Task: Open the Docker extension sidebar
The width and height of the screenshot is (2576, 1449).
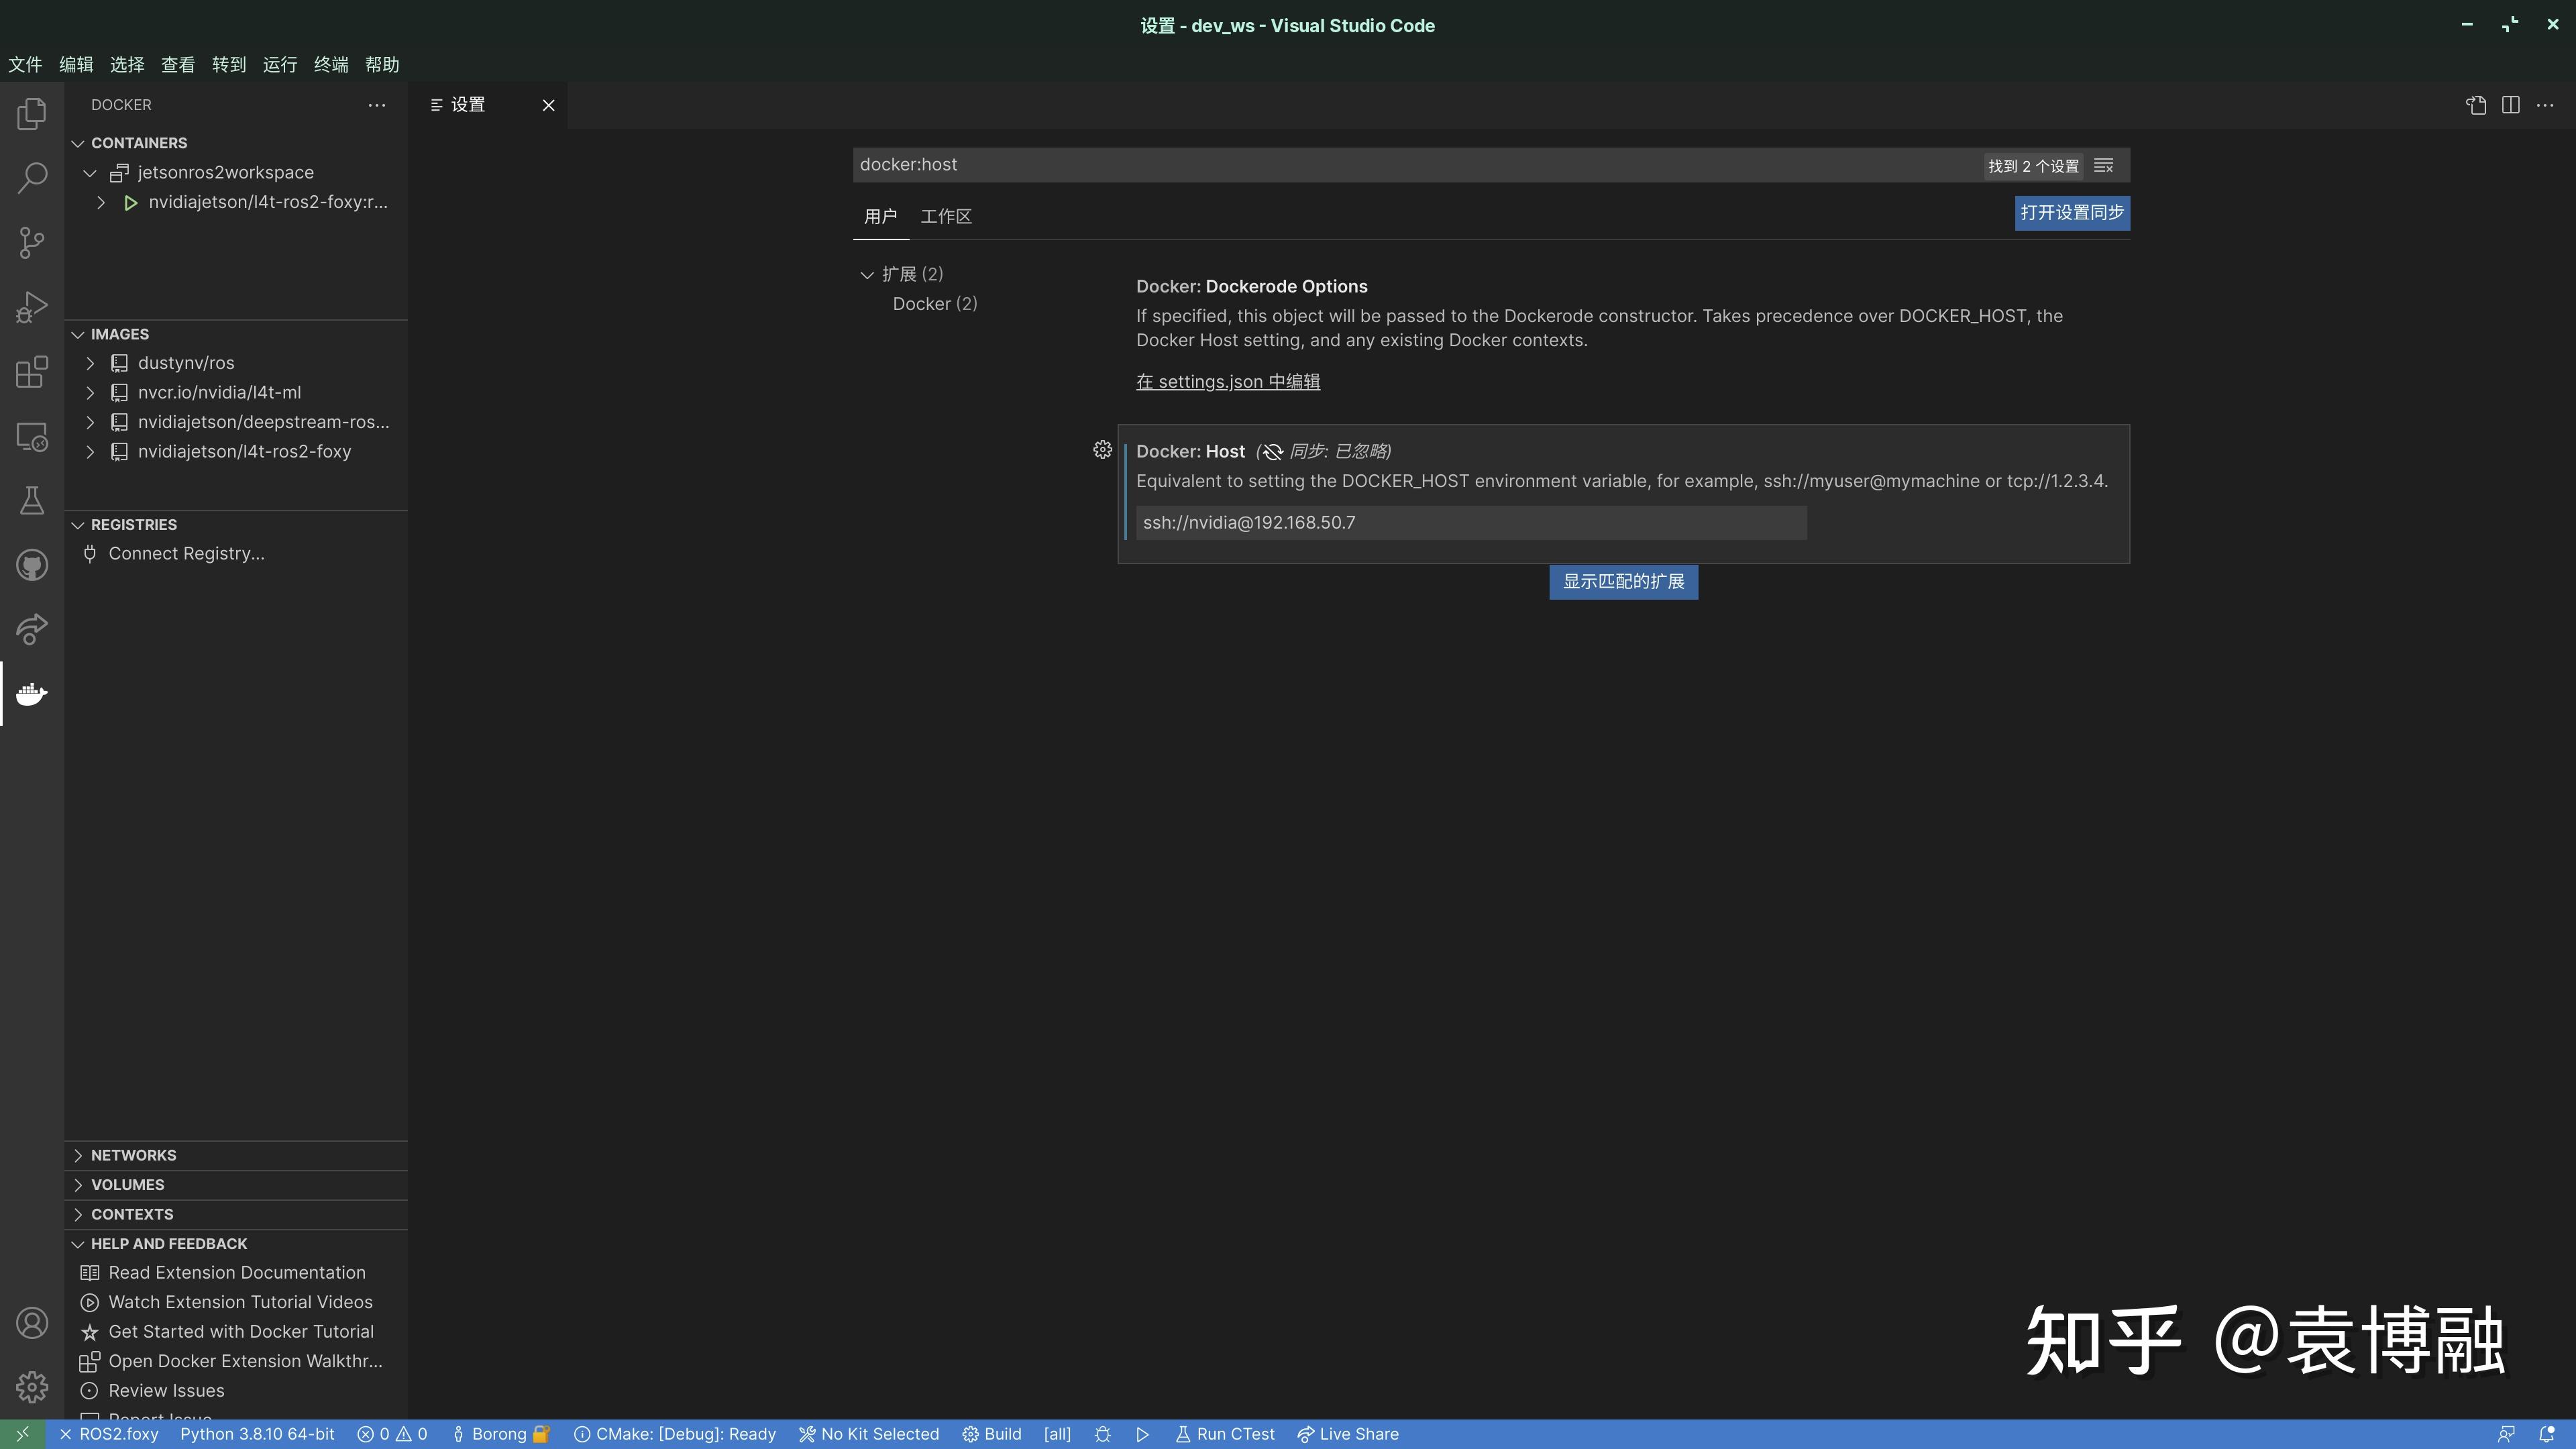Action: (31, 693)
